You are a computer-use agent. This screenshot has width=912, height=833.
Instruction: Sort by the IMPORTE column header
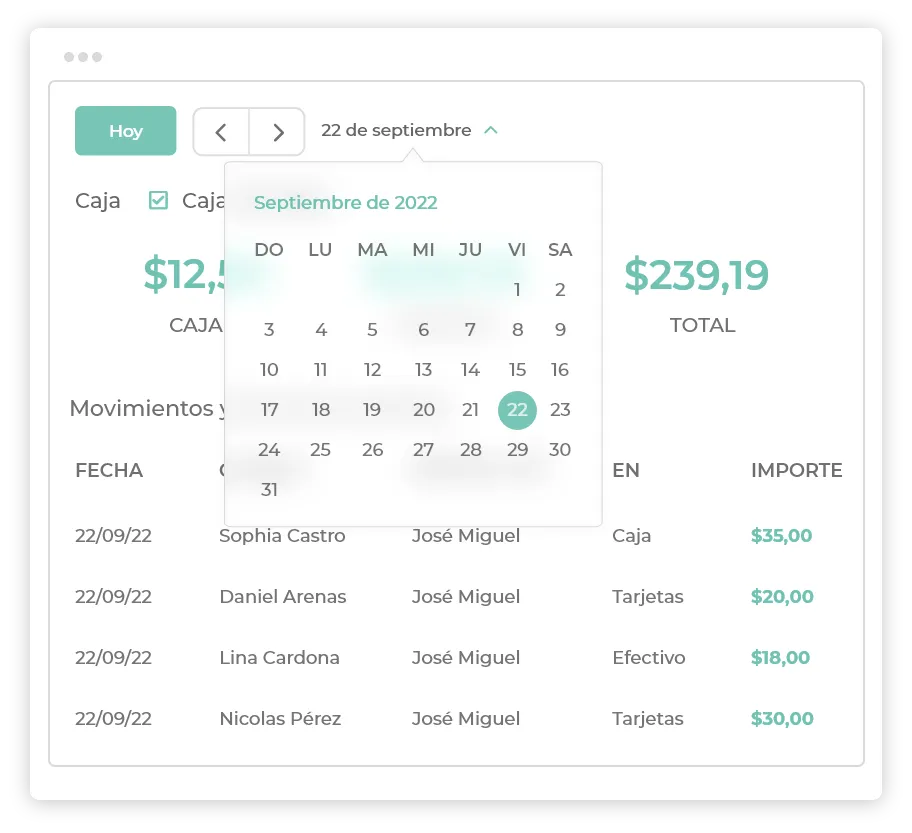(796, 470)
